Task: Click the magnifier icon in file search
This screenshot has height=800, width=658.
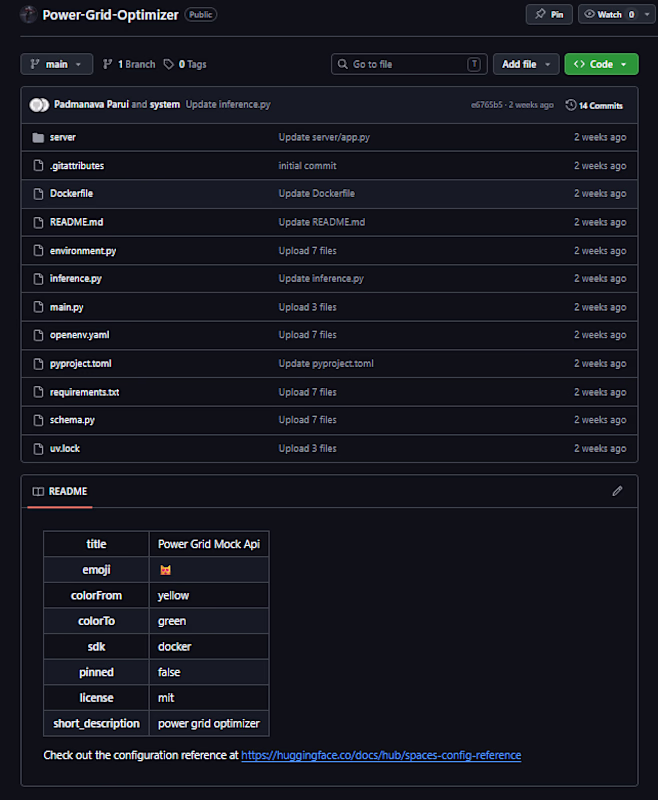Action: [x=343, y=64]
